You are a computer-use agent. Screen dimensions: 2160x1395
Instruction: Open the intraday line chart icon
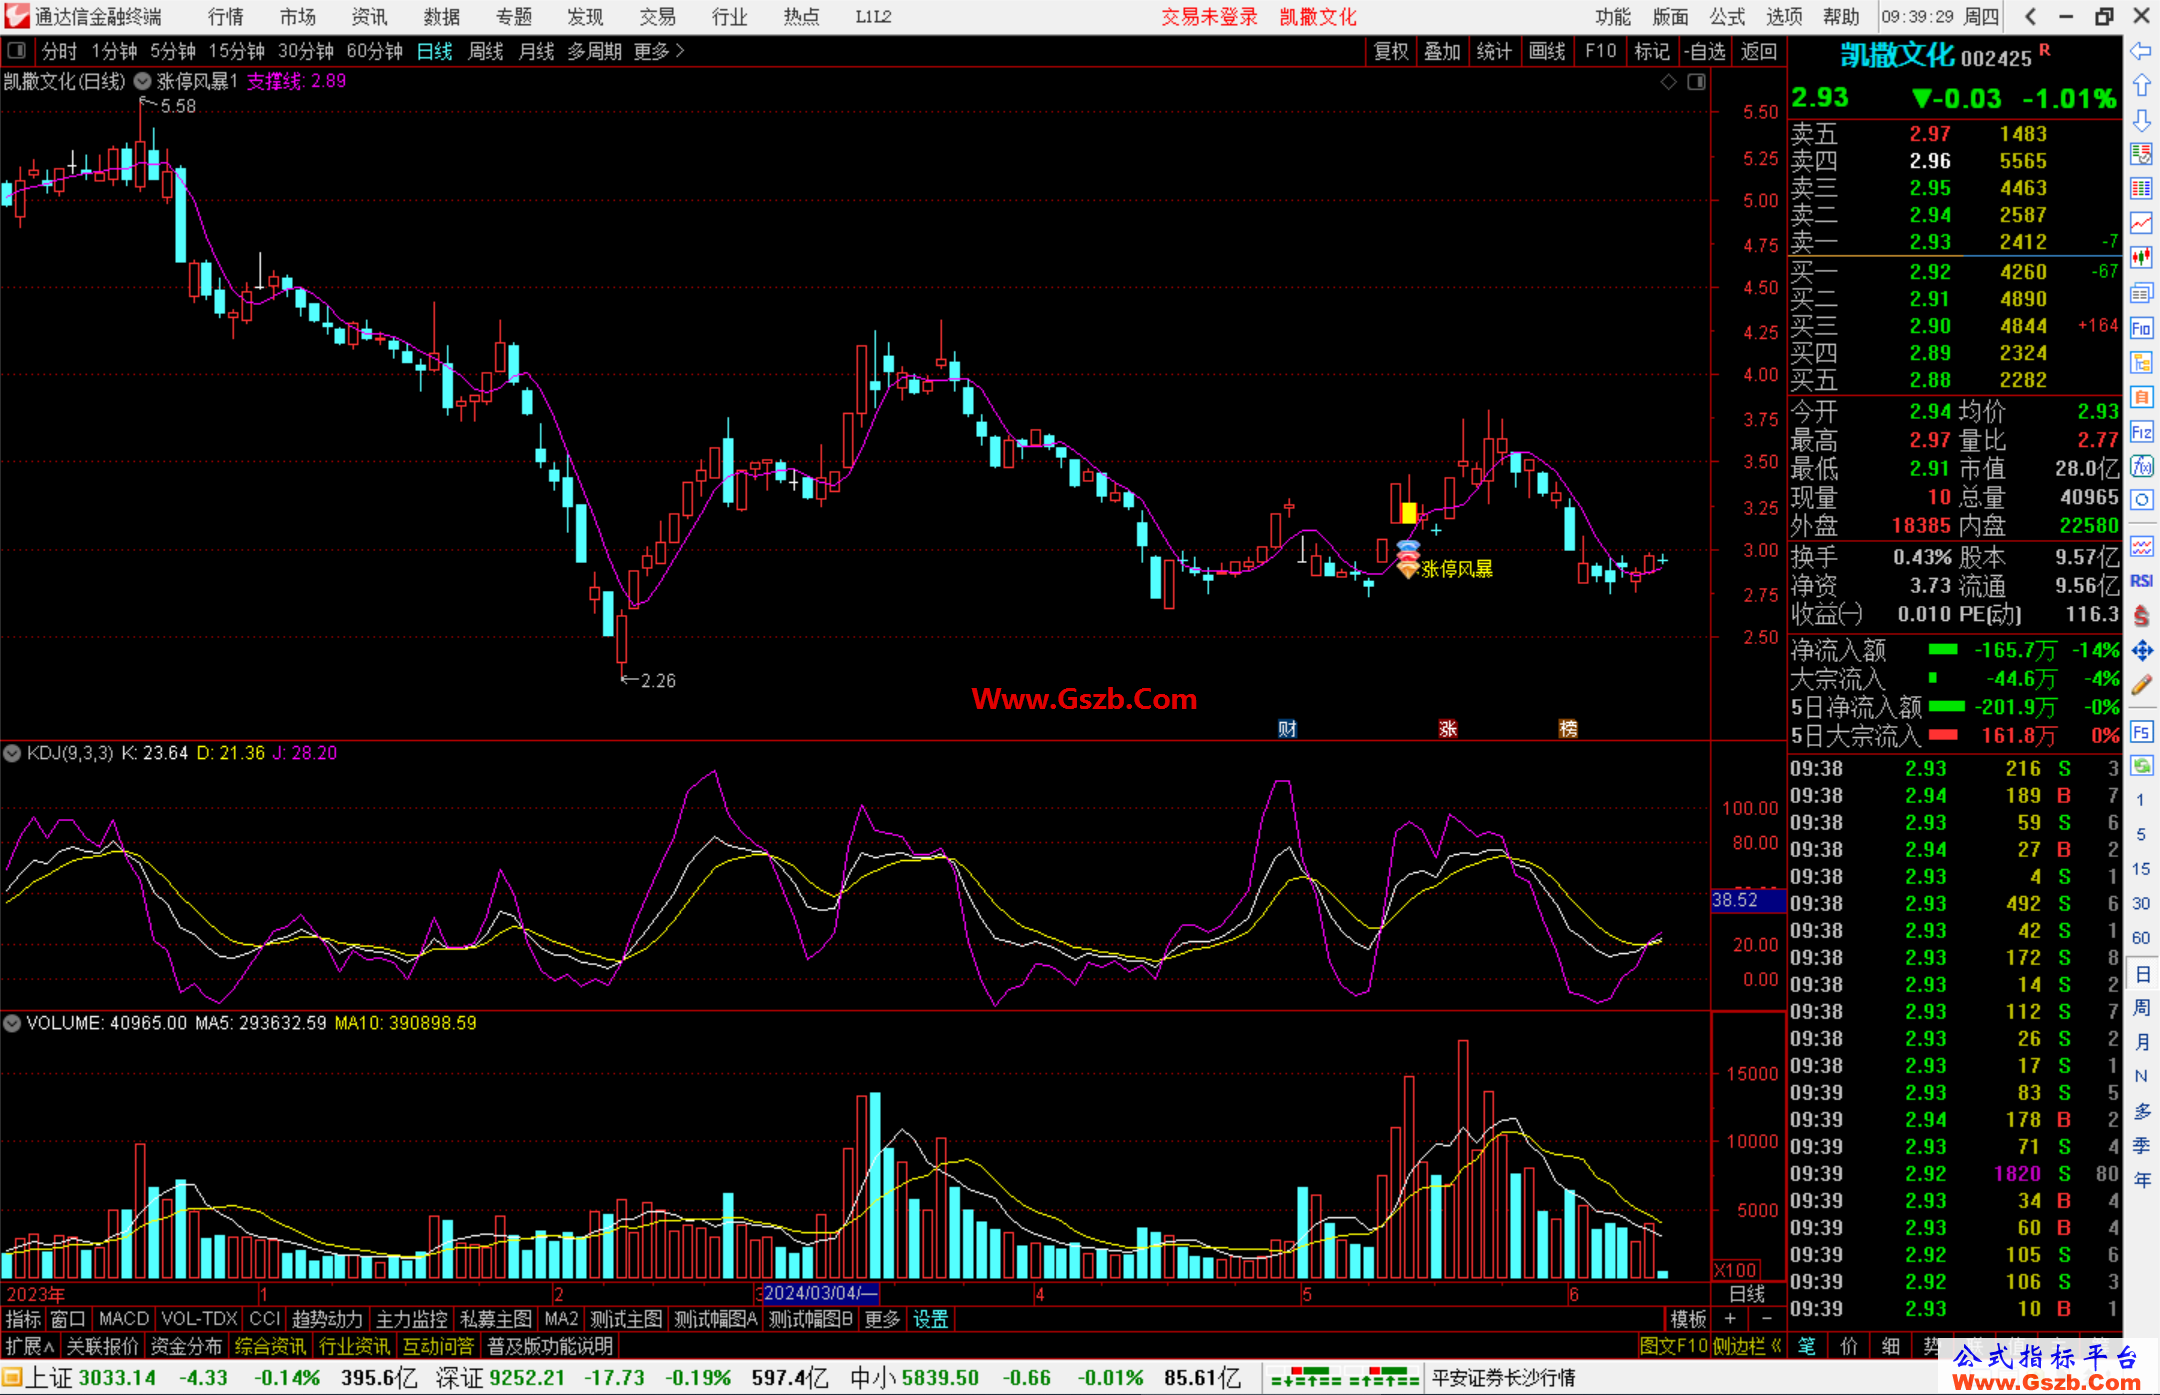(x=2141, y=223)
